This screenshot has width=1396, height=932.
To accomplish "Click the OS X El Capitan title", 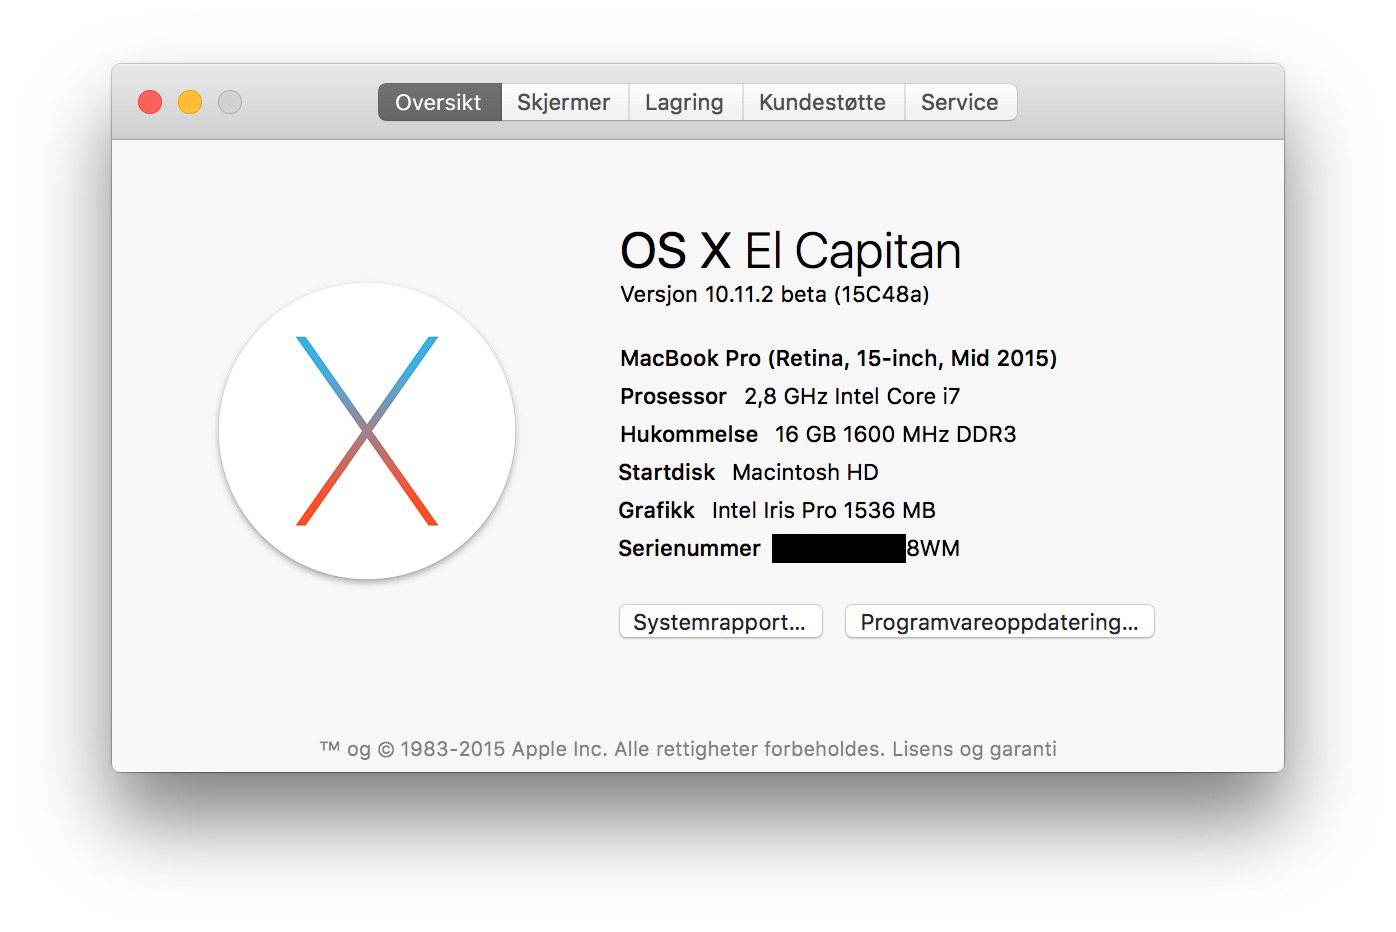I will point(790,251).
